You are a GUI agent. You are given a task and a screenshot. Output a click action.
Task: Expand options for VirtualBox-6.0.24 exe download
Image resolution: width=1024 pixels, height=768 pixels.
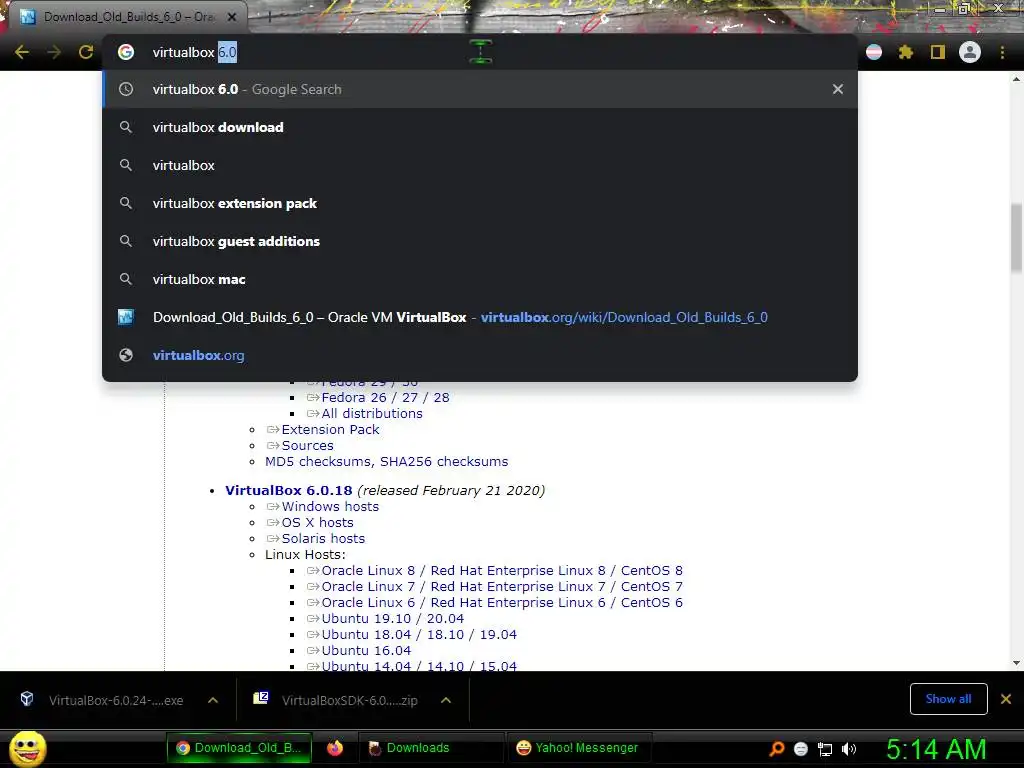pos(213,700)
